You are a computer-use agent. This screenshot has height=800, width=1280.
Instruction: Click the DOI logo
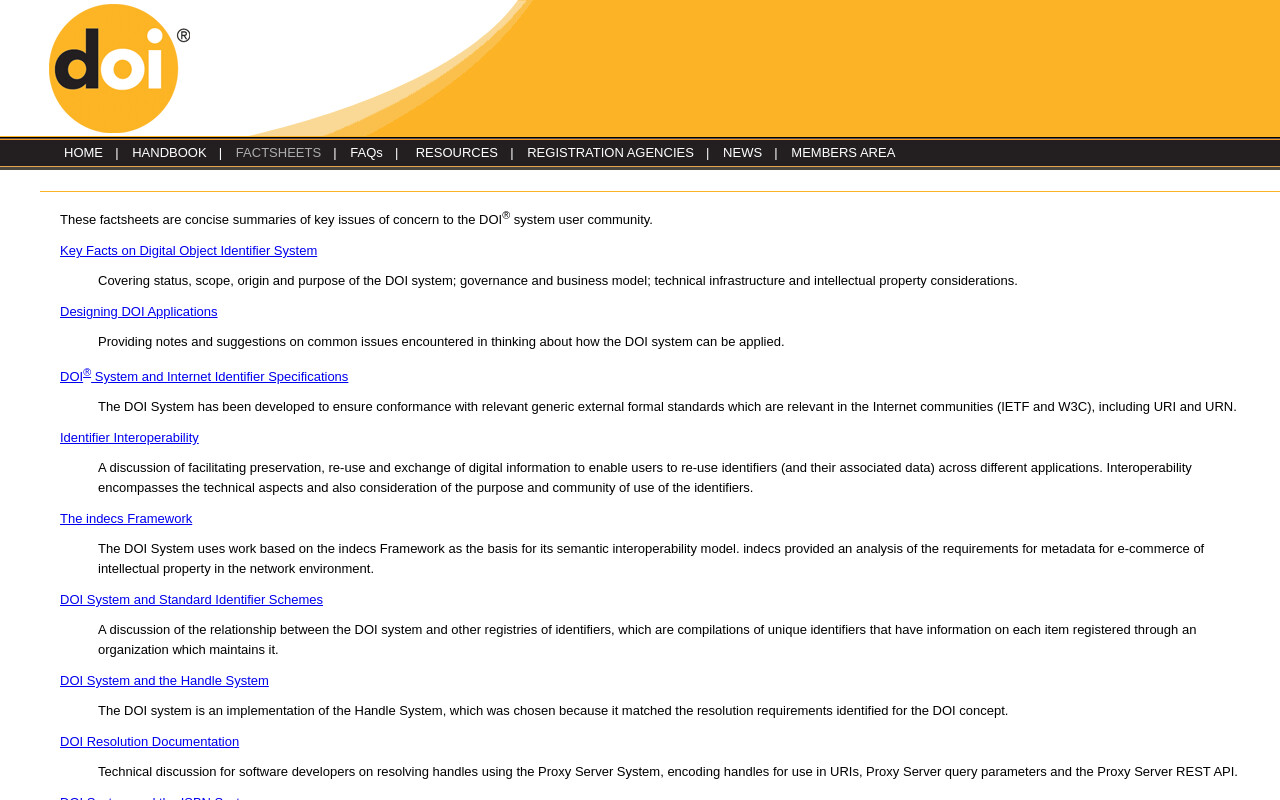click(x=119, y=68)
